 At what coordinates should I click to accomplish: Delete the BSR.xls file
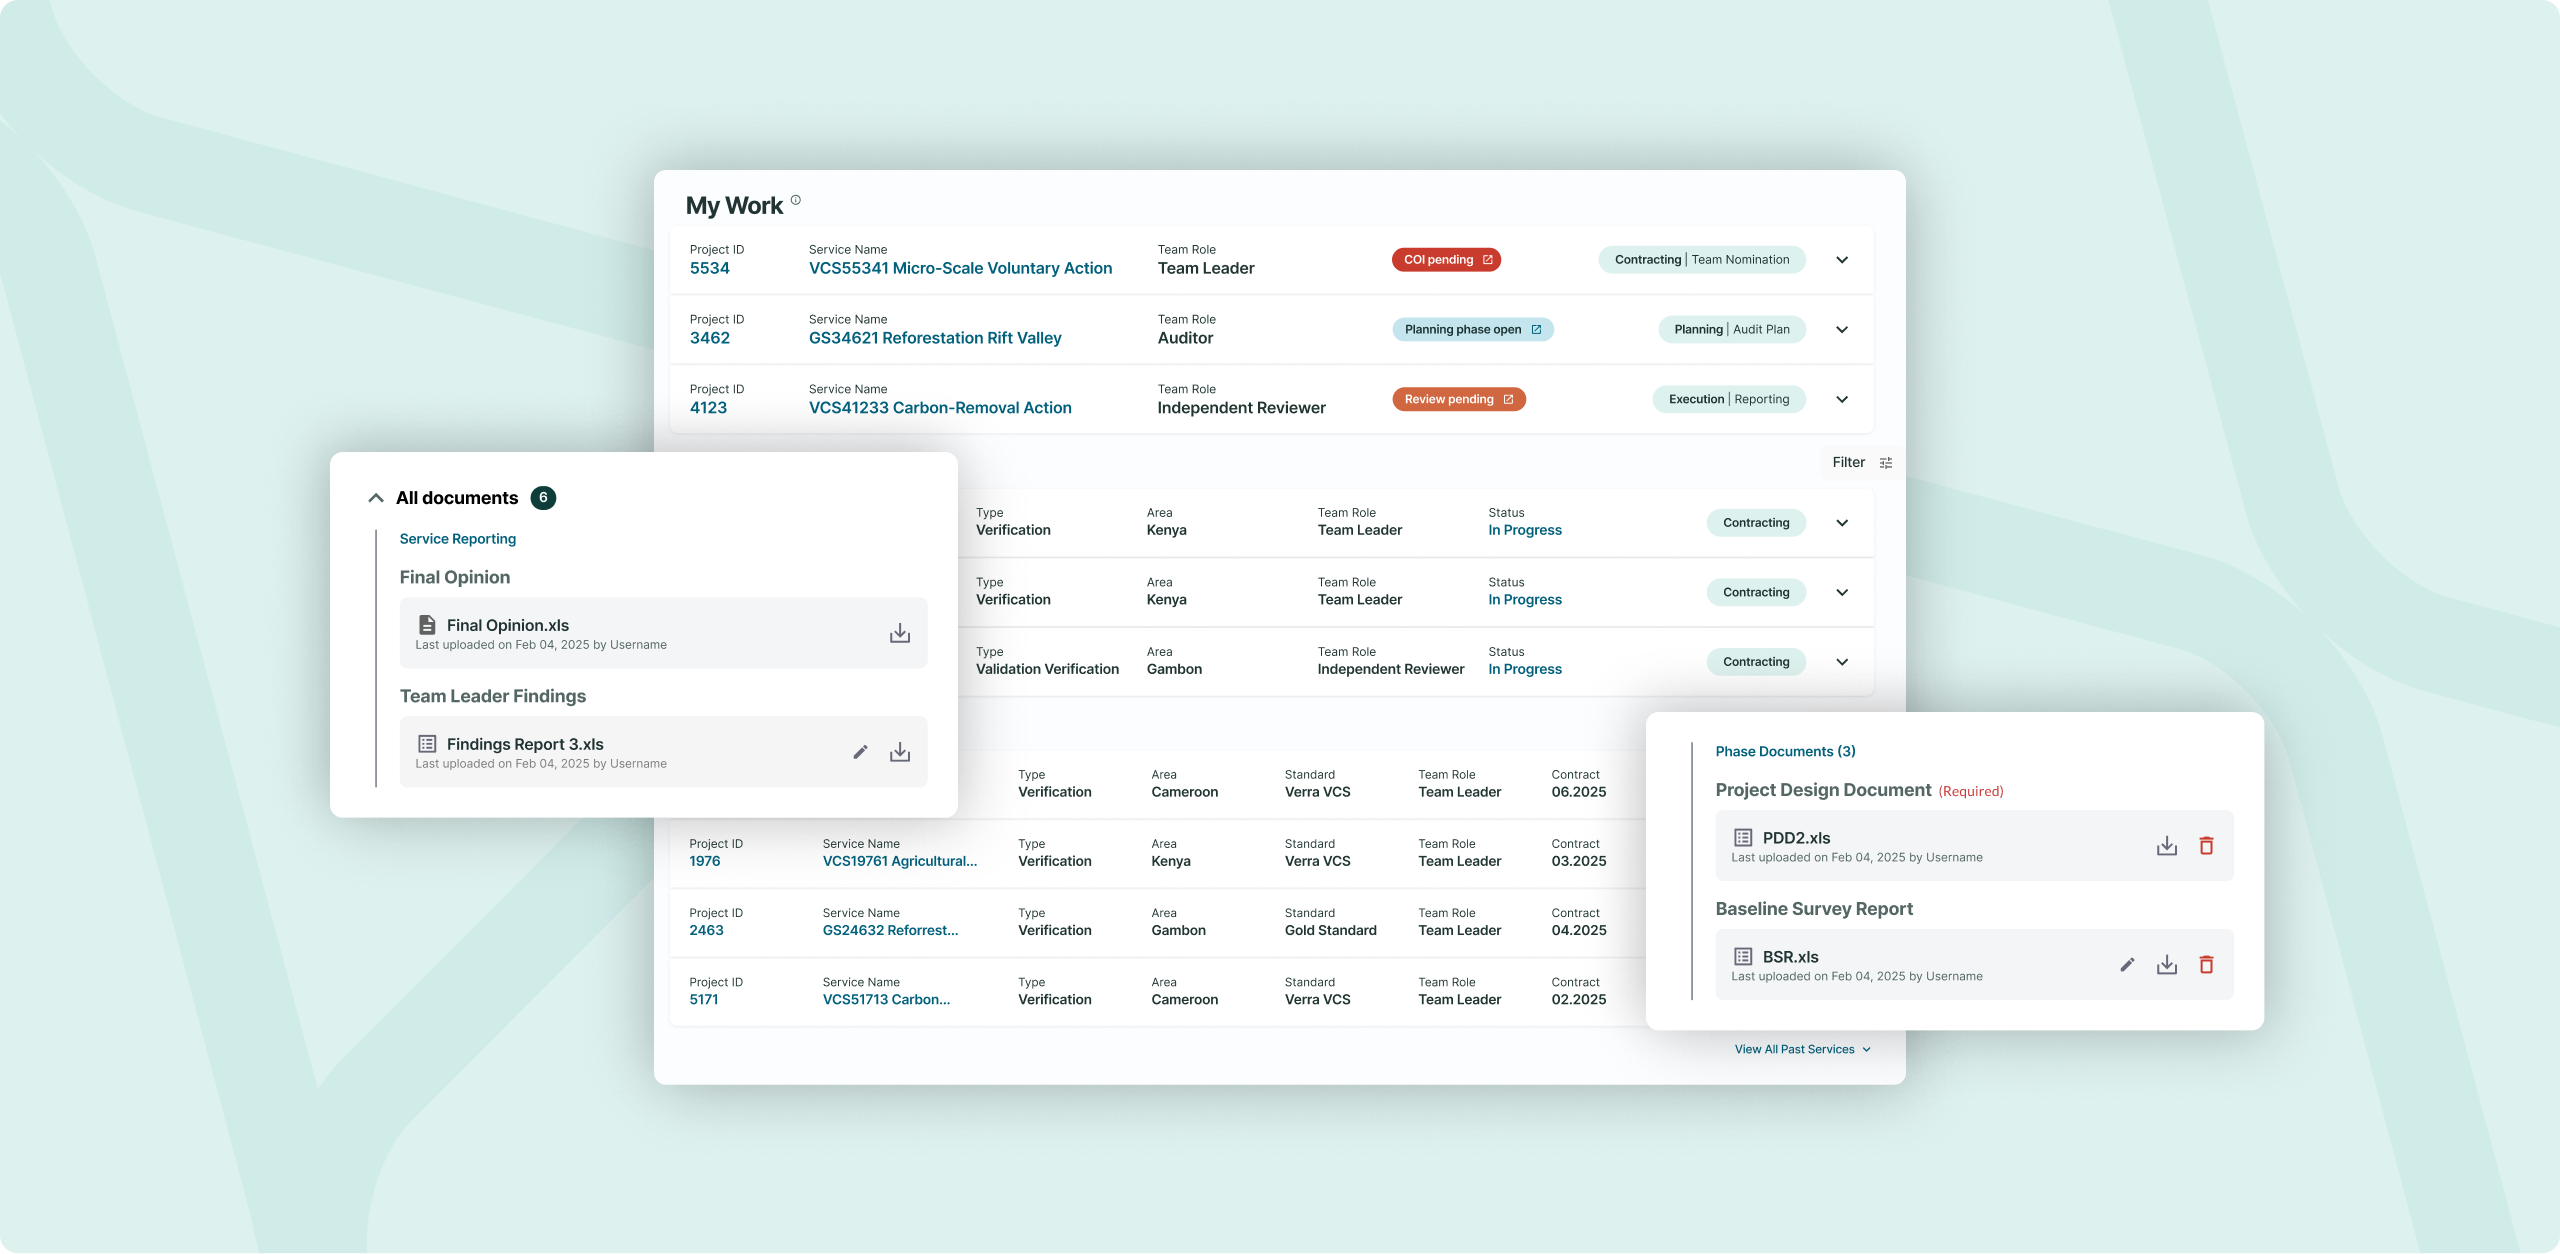(2206, 965)
